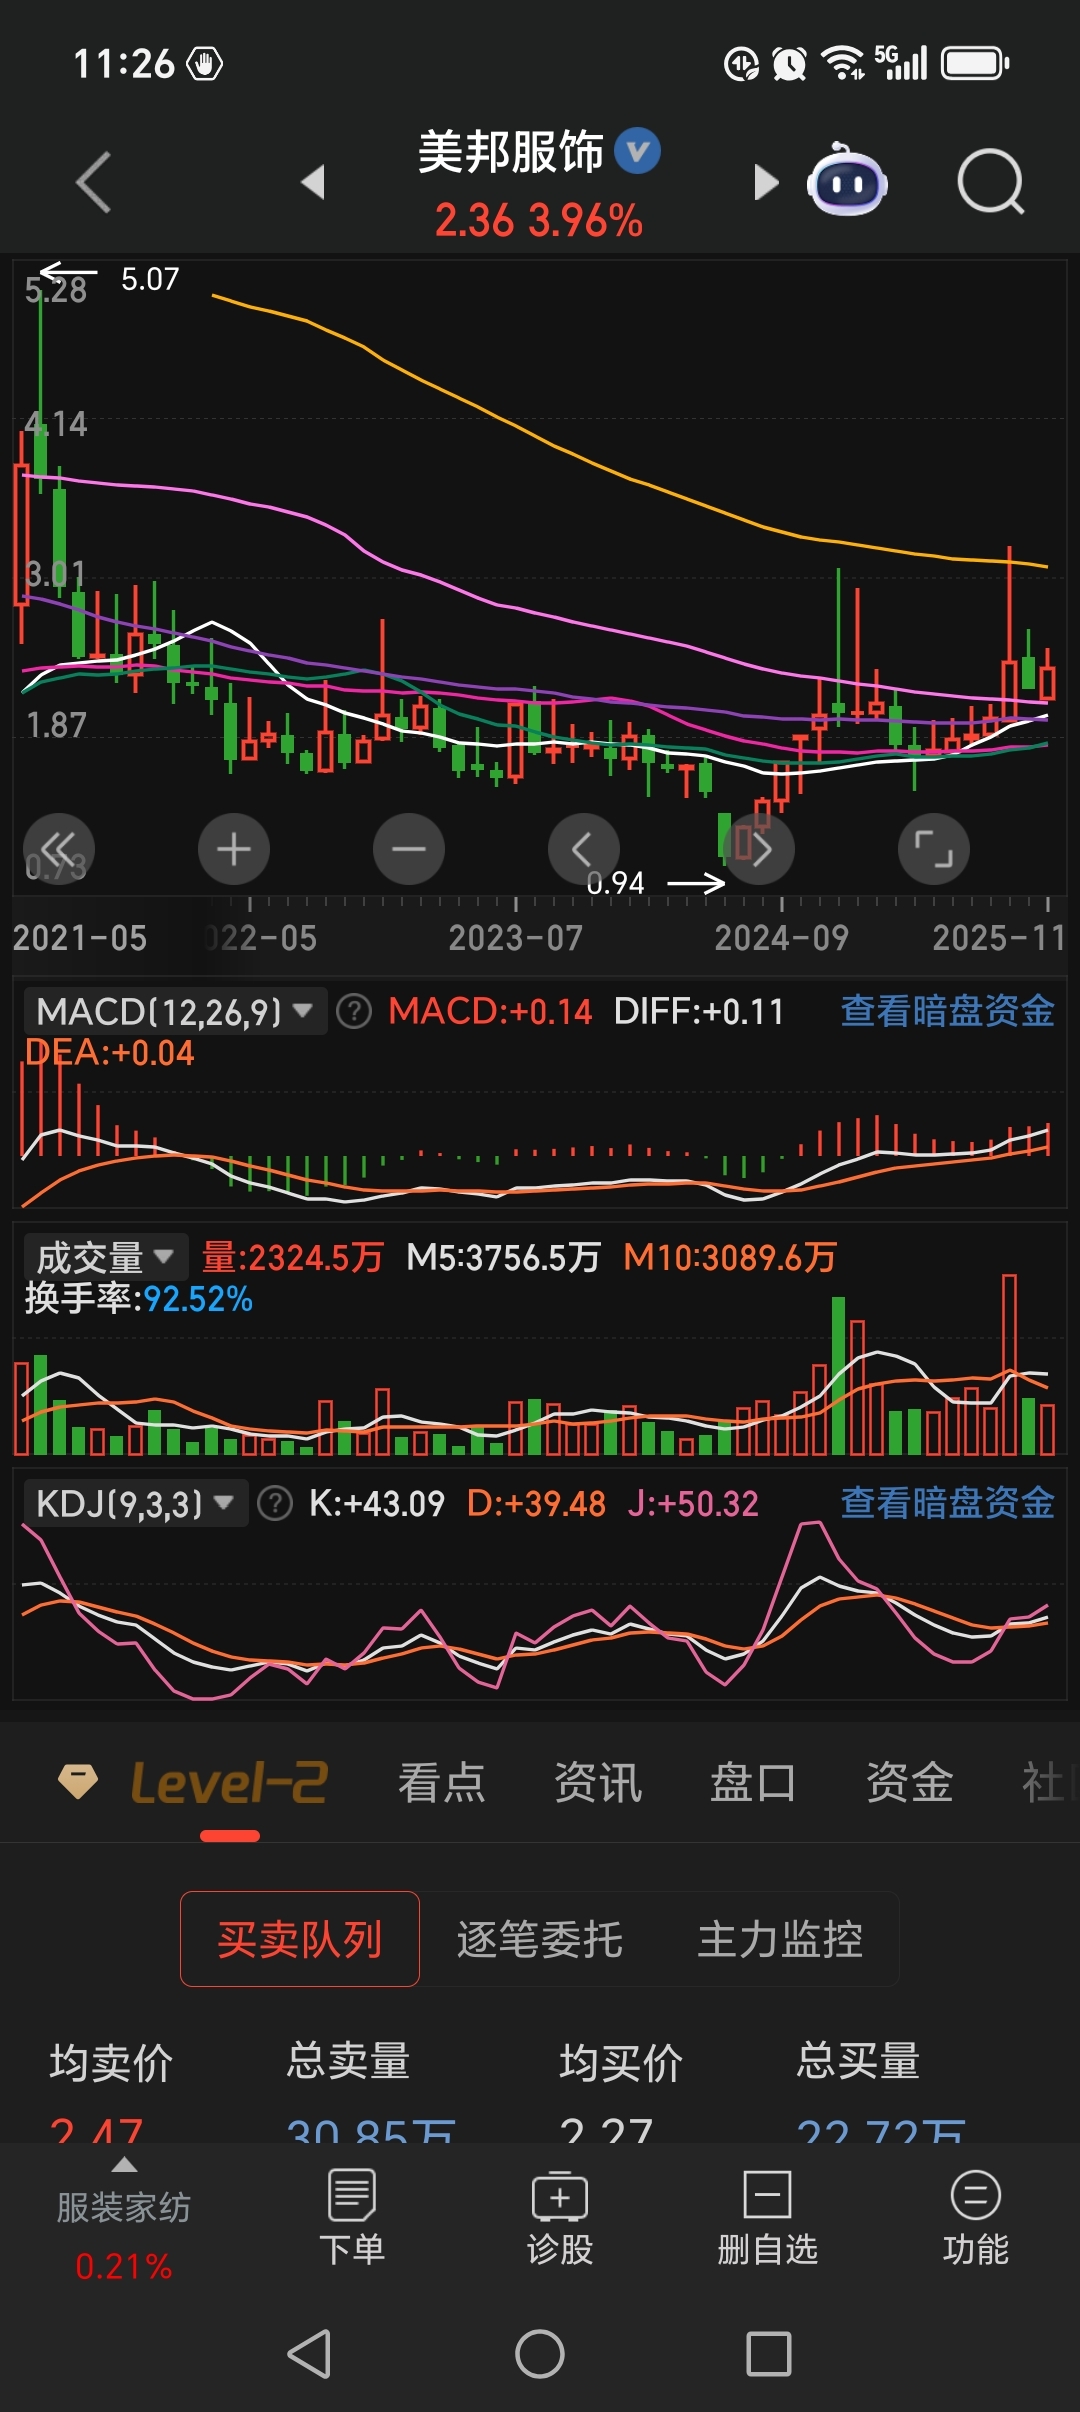
Task: Tap stock name 美邦服饰 title
Action: [511, 152]
